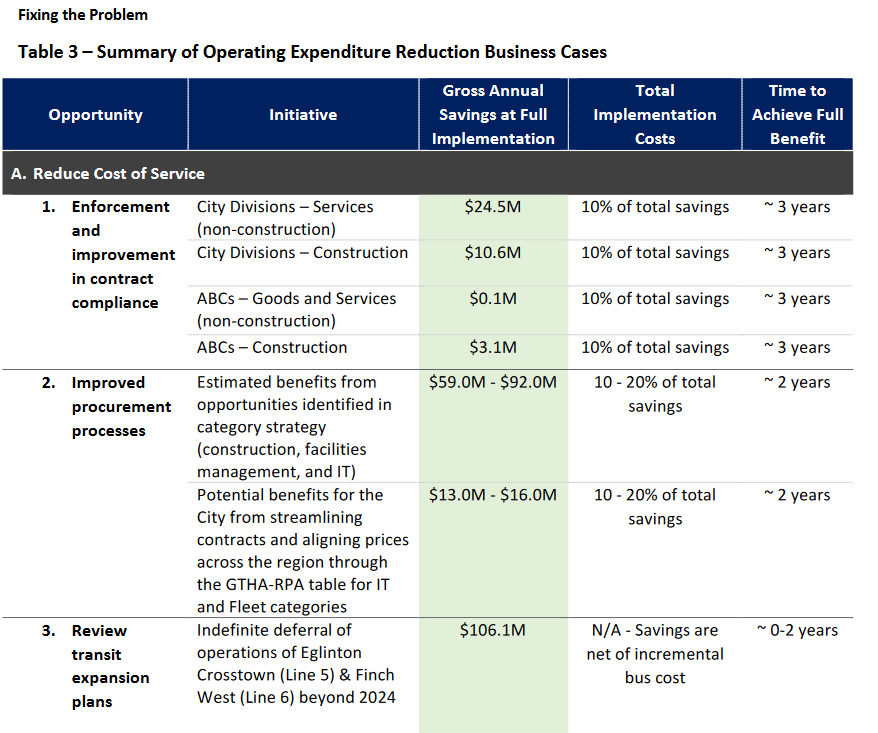This screenshot has height=733, width=878.
Task: Select the Table 3 title text
Action: pos(312,51)
